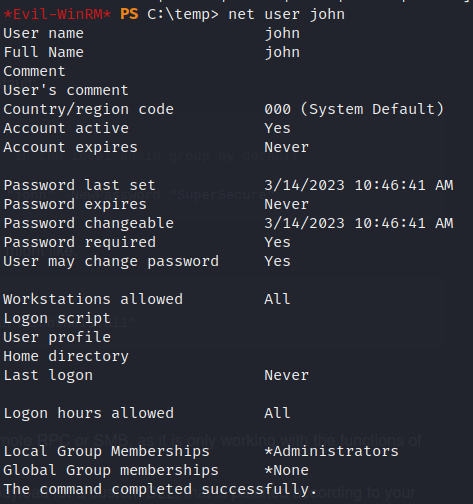Click 'The command completed successfully.' line
Viewport: 473px width, 504px height.
point(160,490)
